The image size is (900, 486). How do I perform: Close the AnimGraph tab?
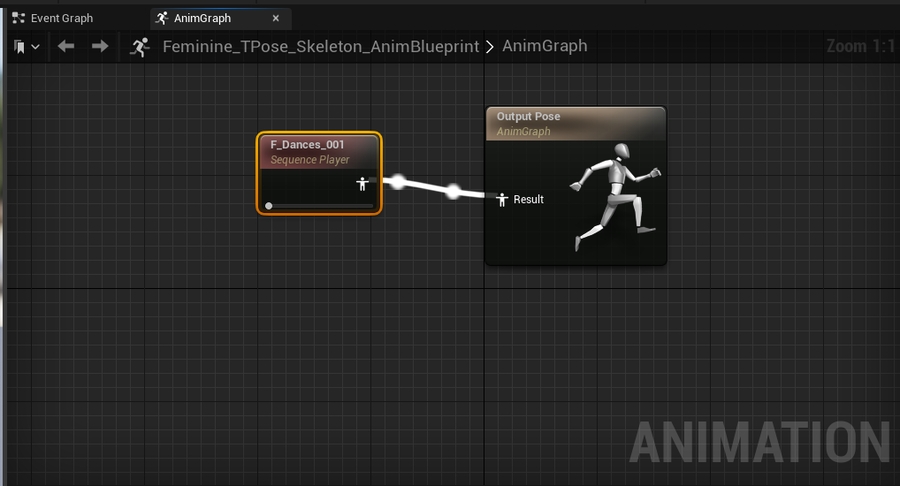click(x=275, y=18)
